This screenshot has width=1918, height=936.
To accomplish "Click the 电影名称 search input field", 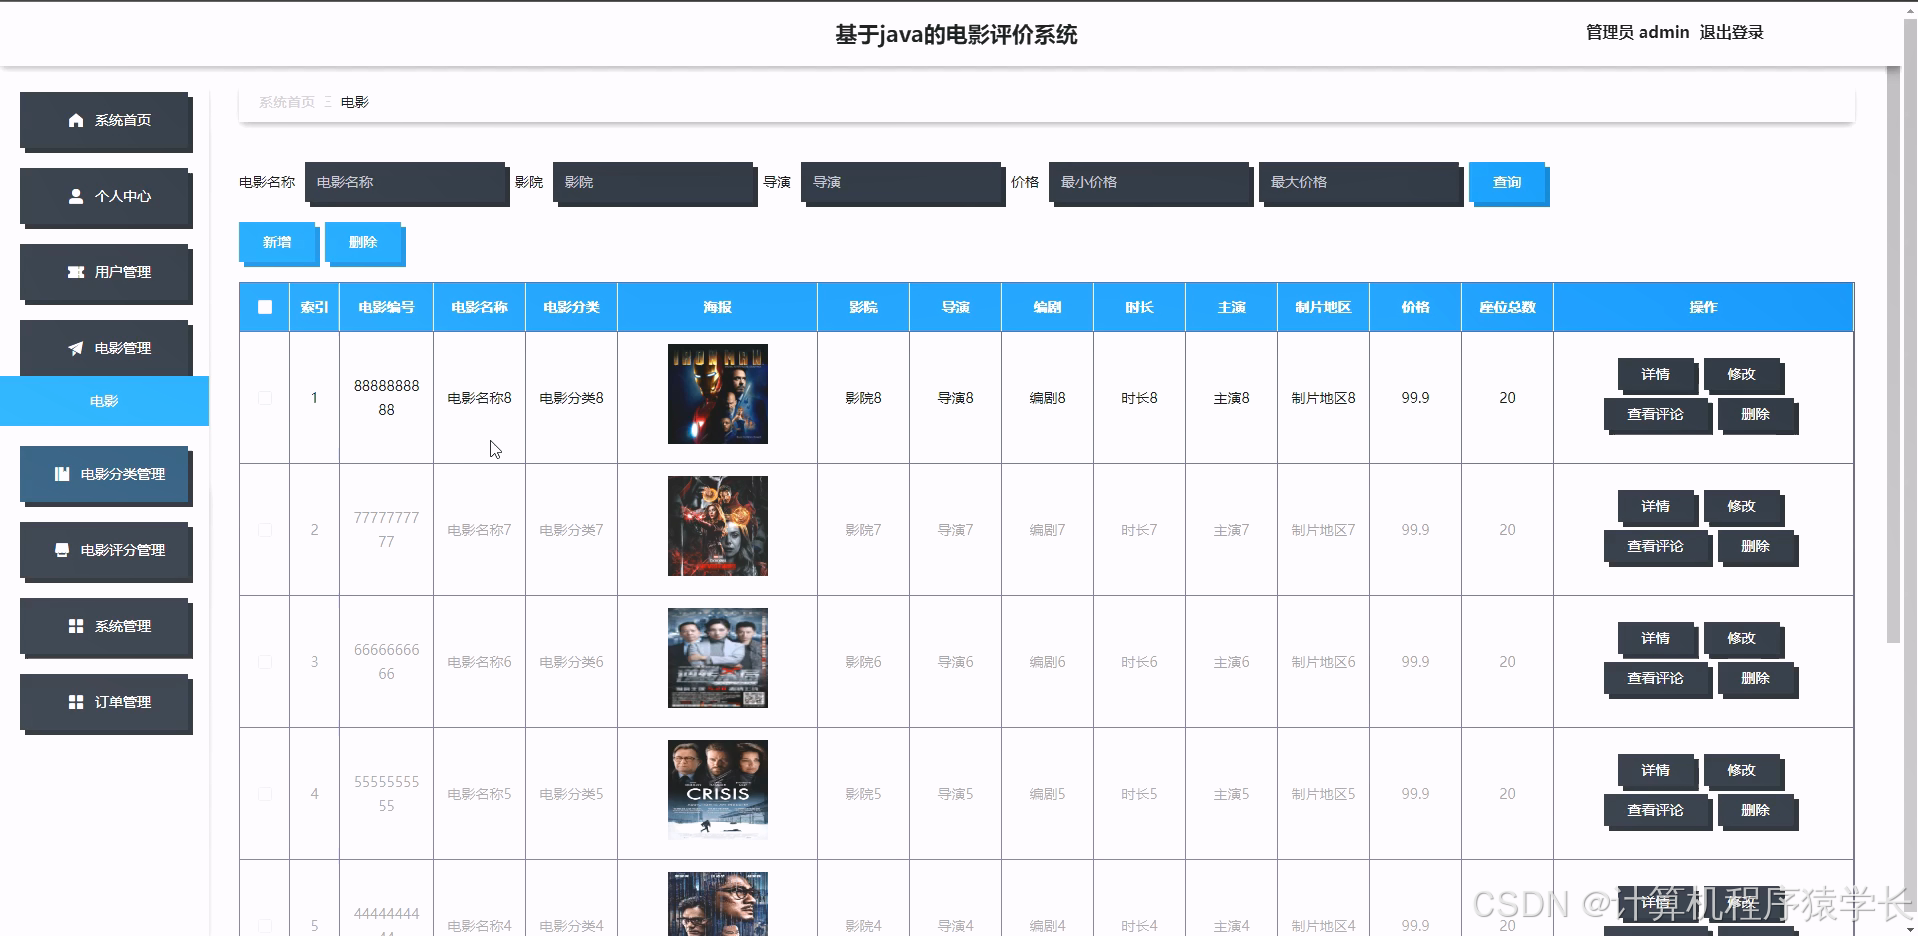I will pos(405,183).
